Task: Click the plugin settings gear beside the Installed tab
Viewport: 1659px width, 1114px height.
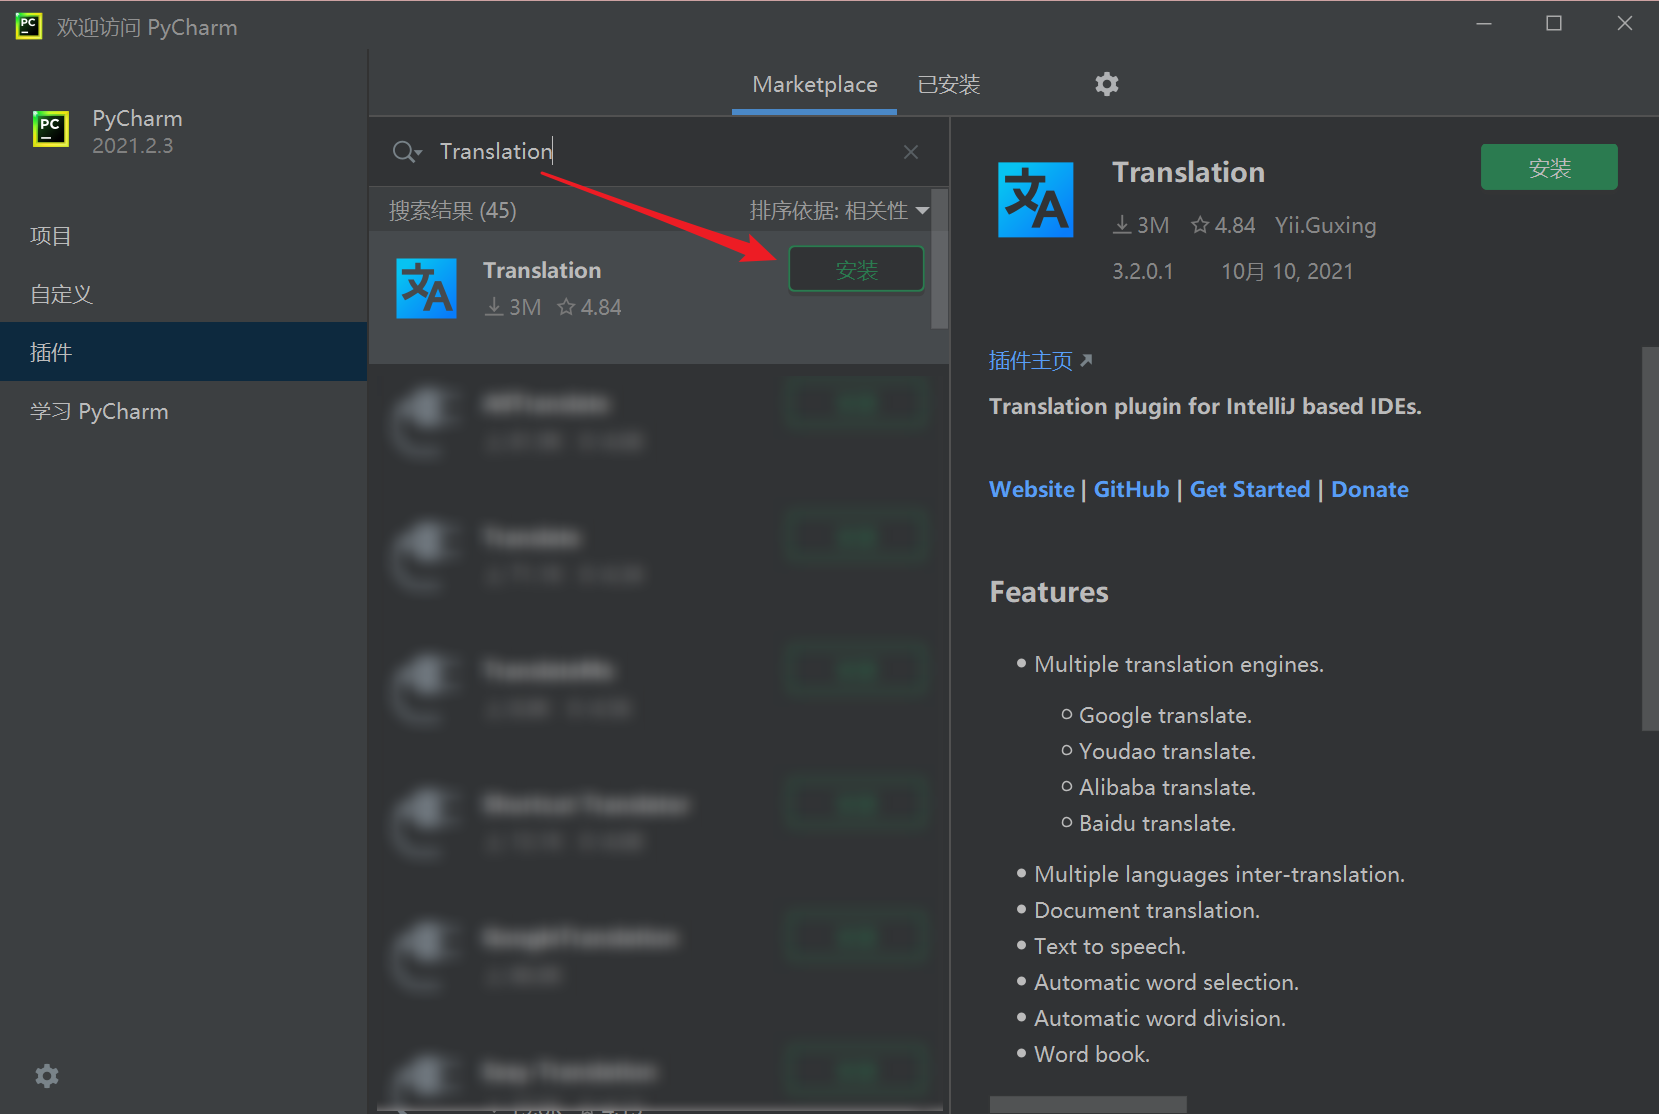Action: tap(1106, 84)
